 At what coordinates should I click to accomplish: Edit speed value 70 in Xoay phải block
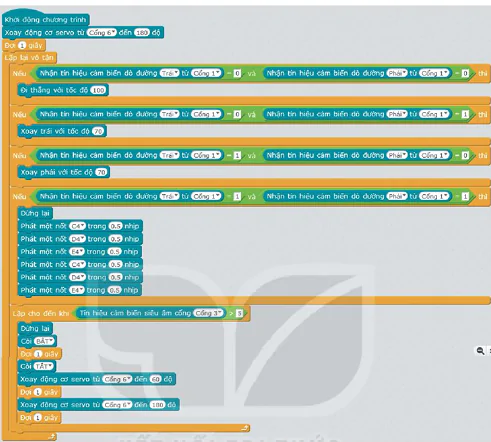tap(101, 172)
